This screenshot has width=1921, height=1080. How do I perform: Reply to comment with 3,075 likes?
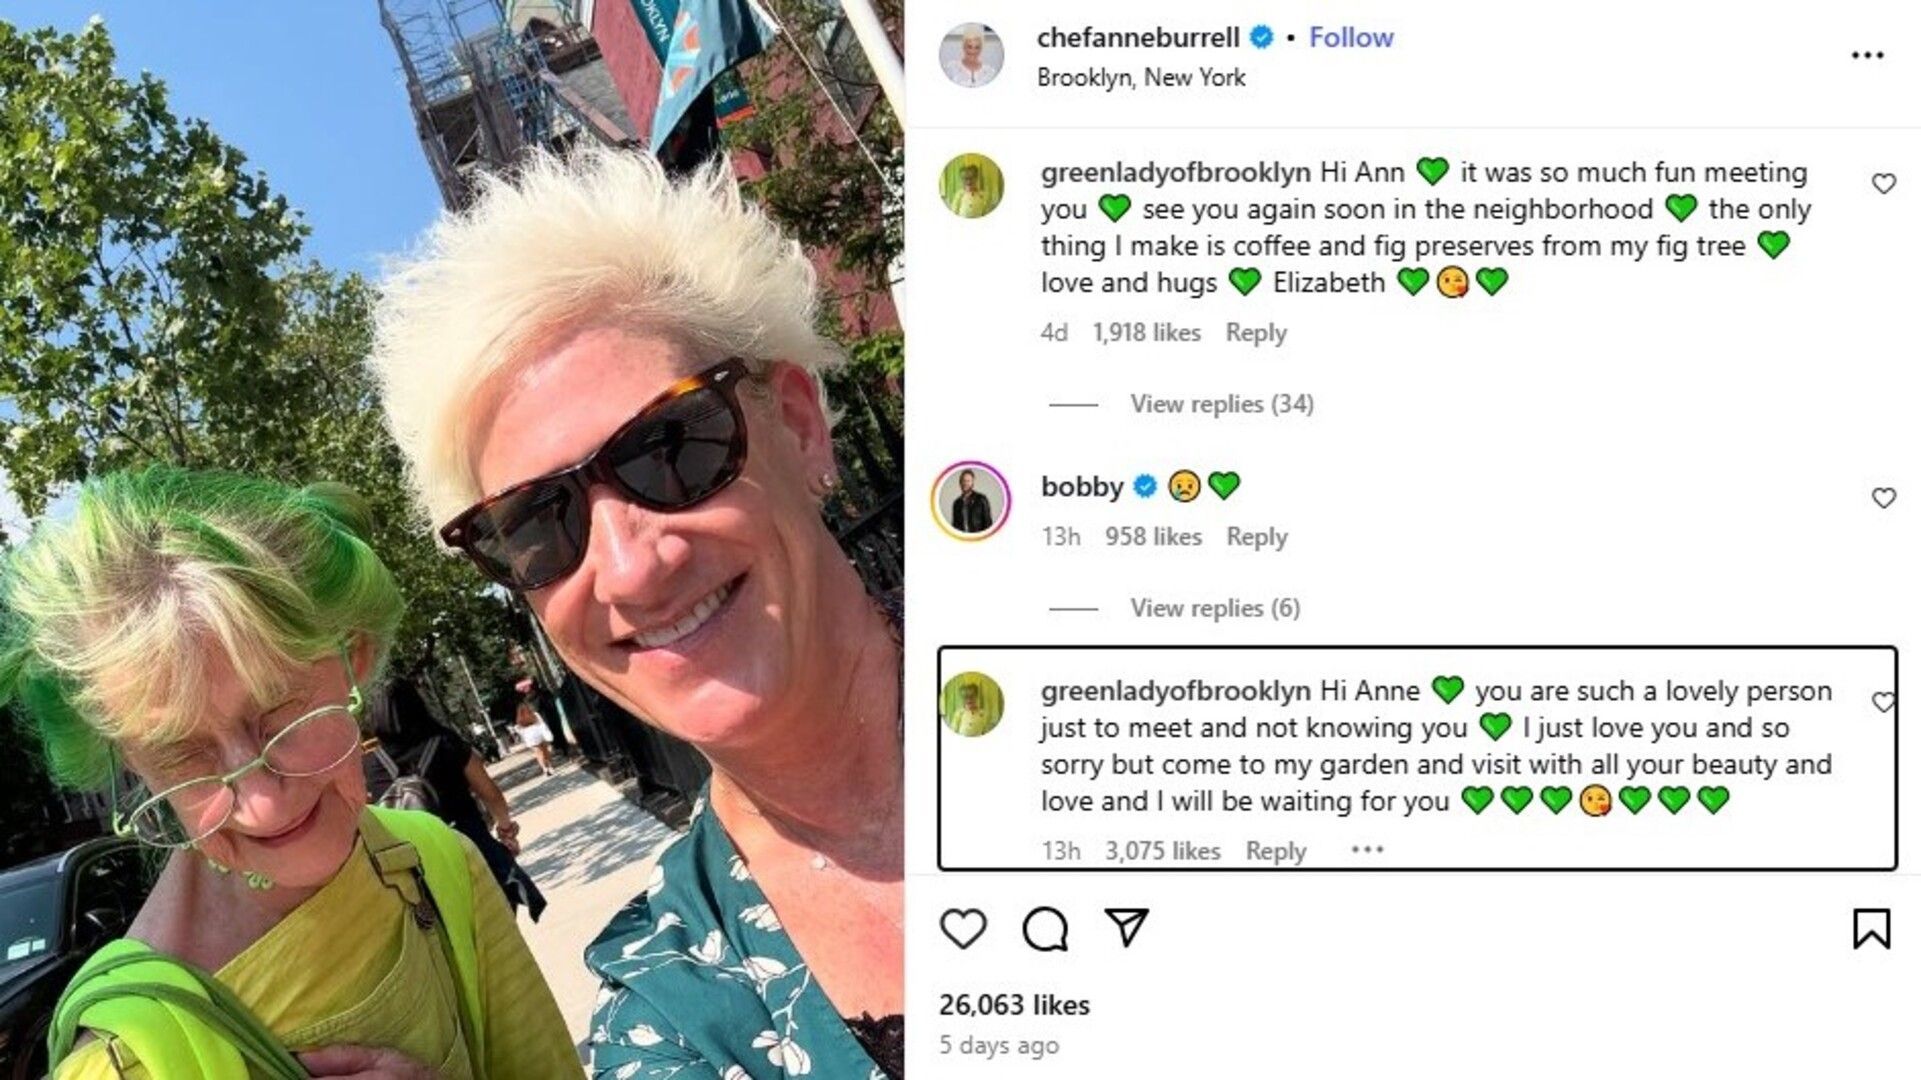point(1276,851)
